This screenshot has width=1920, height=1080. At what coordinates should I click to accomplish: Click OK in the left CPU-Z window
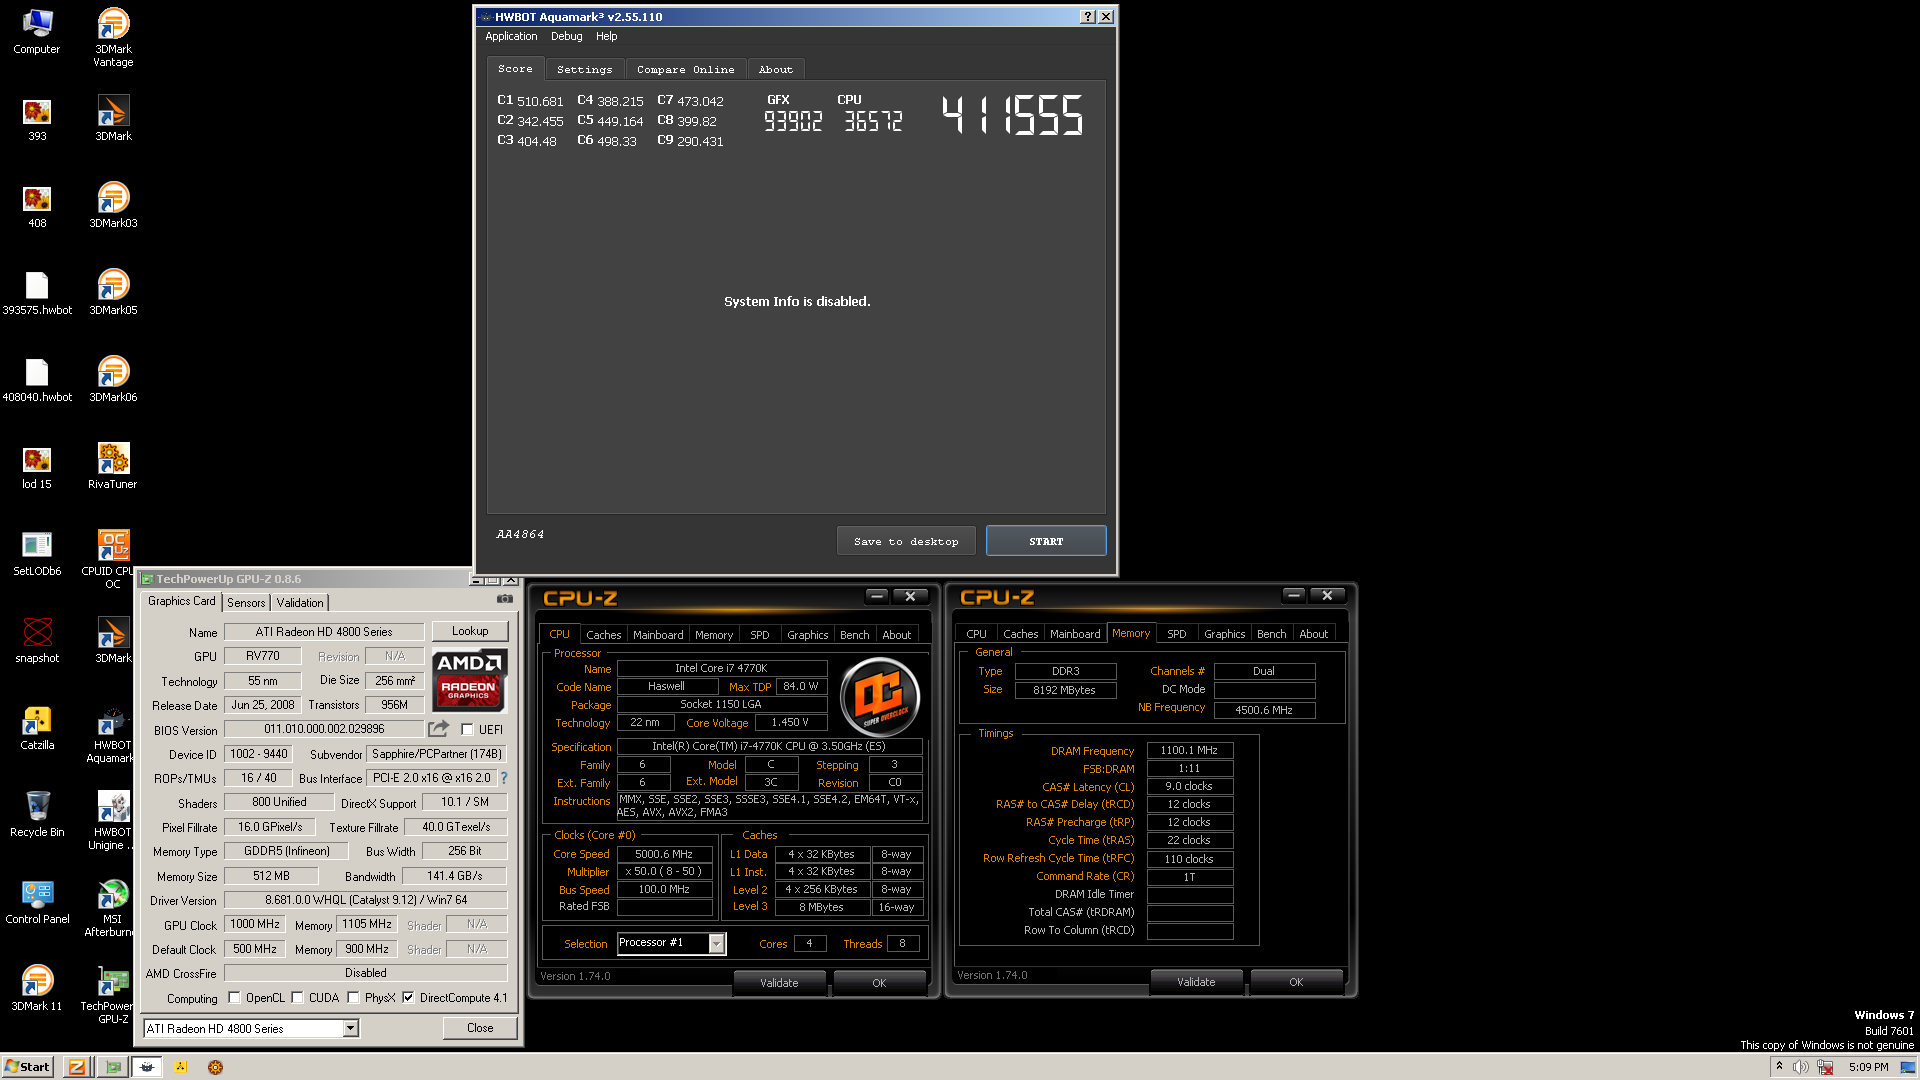[x=879, y=983]
